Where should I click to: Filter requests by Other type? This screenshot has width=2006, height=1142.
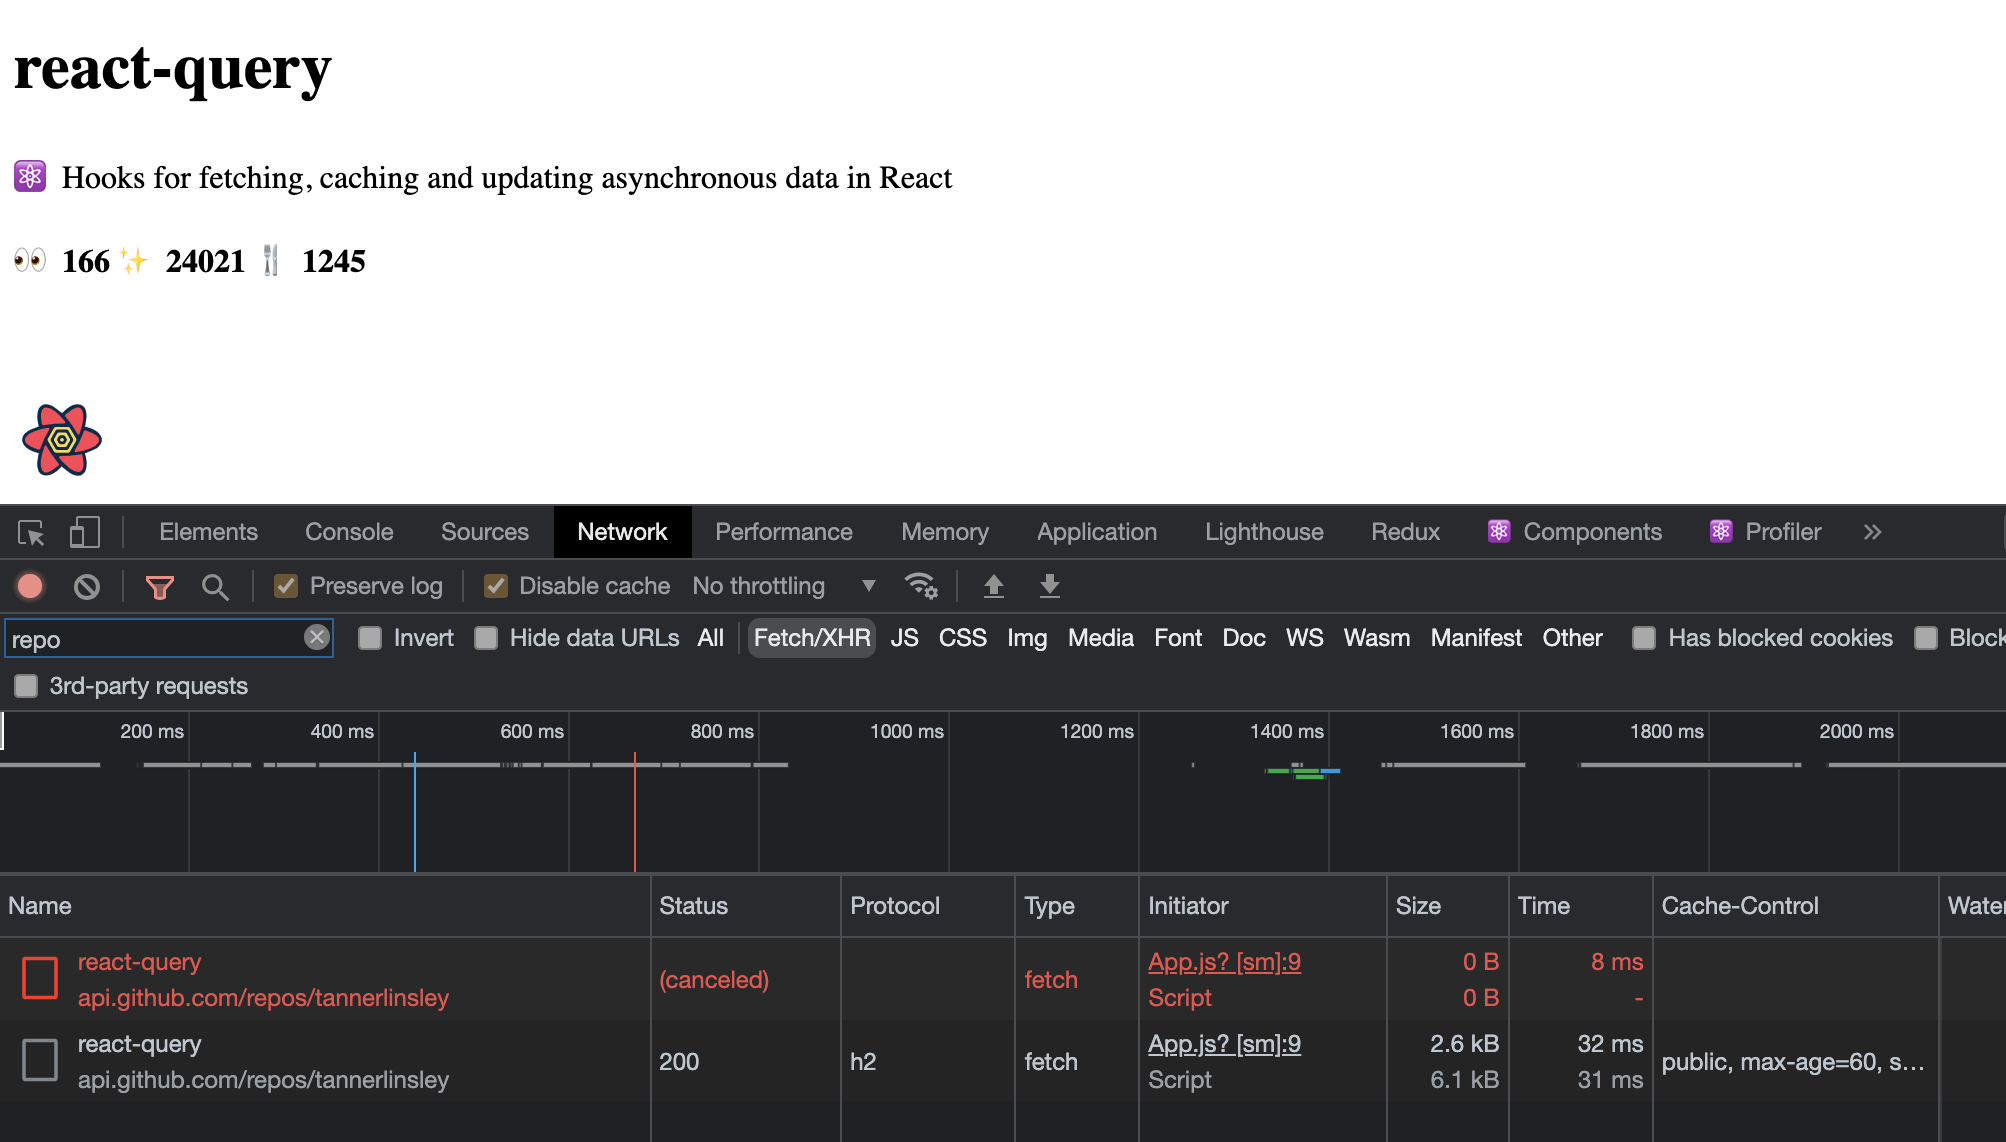[x=1572, y=638]
